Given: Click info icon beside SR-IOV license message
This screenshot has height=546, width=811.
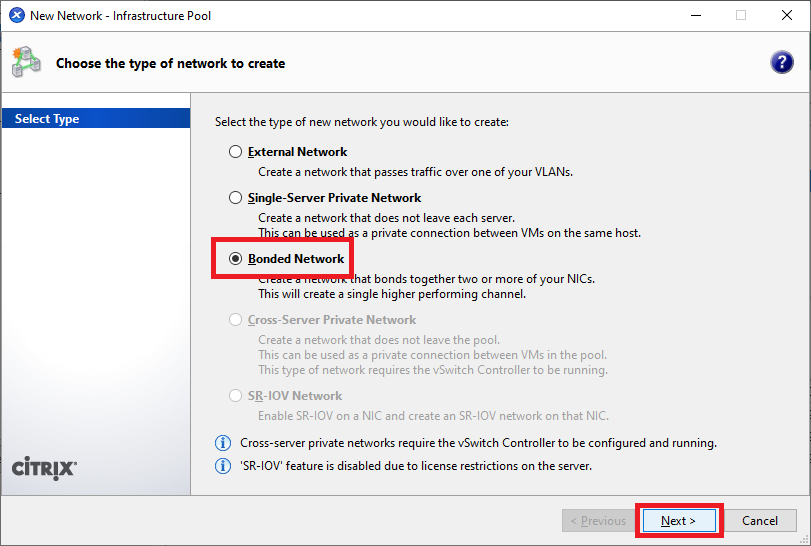Looking at the screenshot, I should pyautogui.click(x=223, y=466).
